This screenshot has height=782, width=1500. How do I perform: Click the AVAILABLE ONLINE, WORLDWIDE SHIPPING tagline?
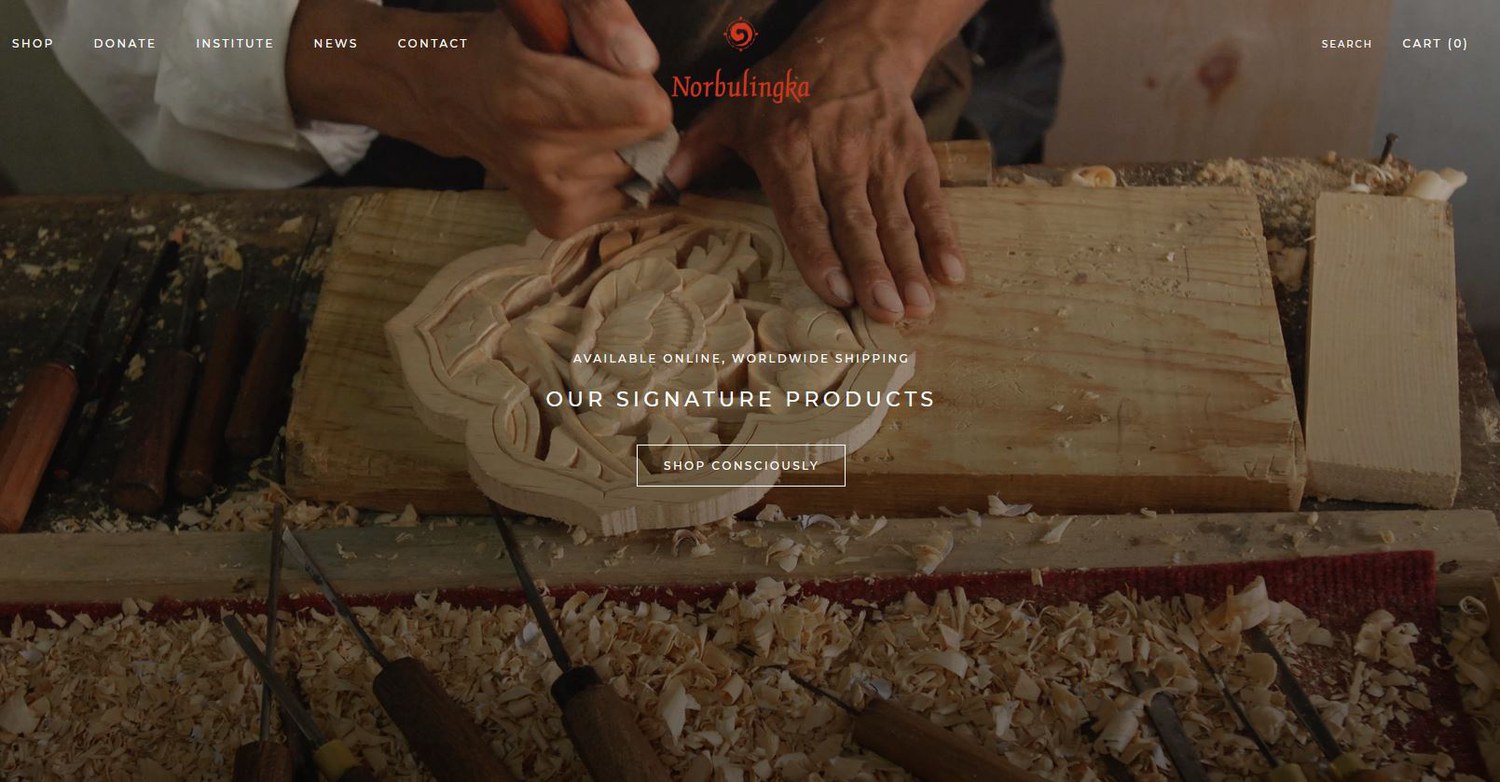point(741,358)
